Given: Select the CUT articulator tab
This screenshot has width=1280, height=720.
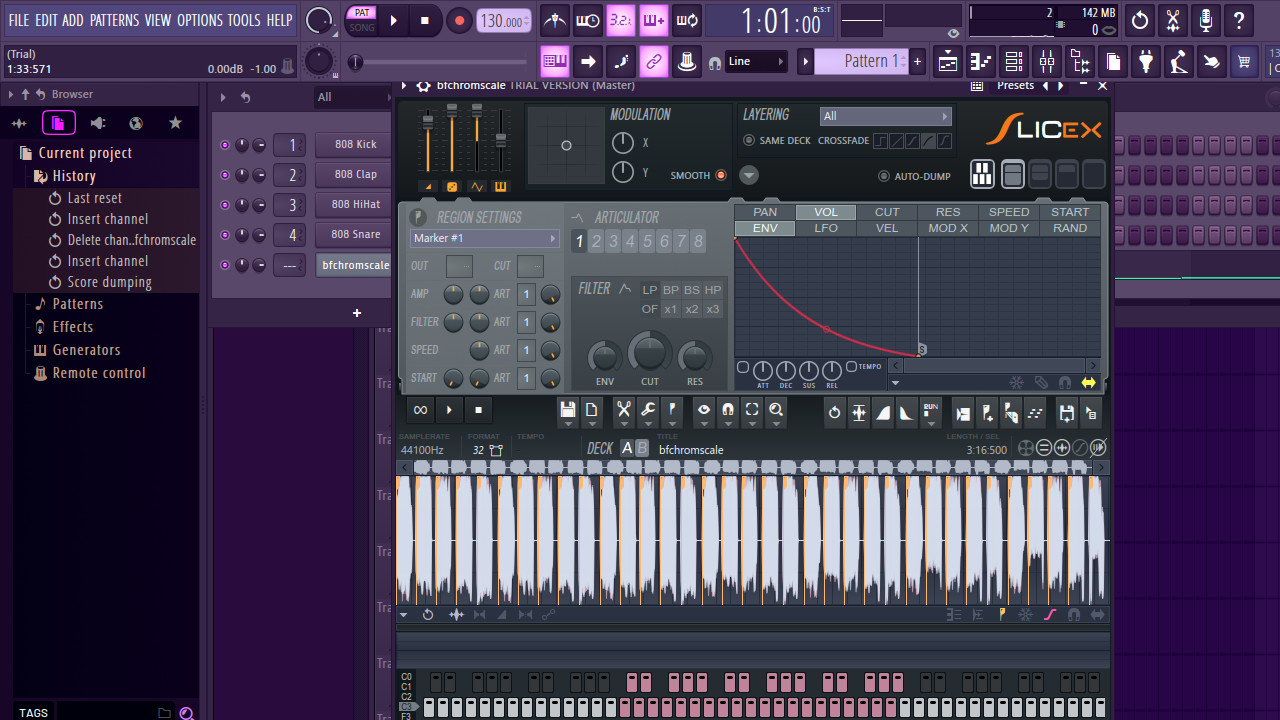Looking at the screenshot, I should pyautogui.click(x=887, y=212).
